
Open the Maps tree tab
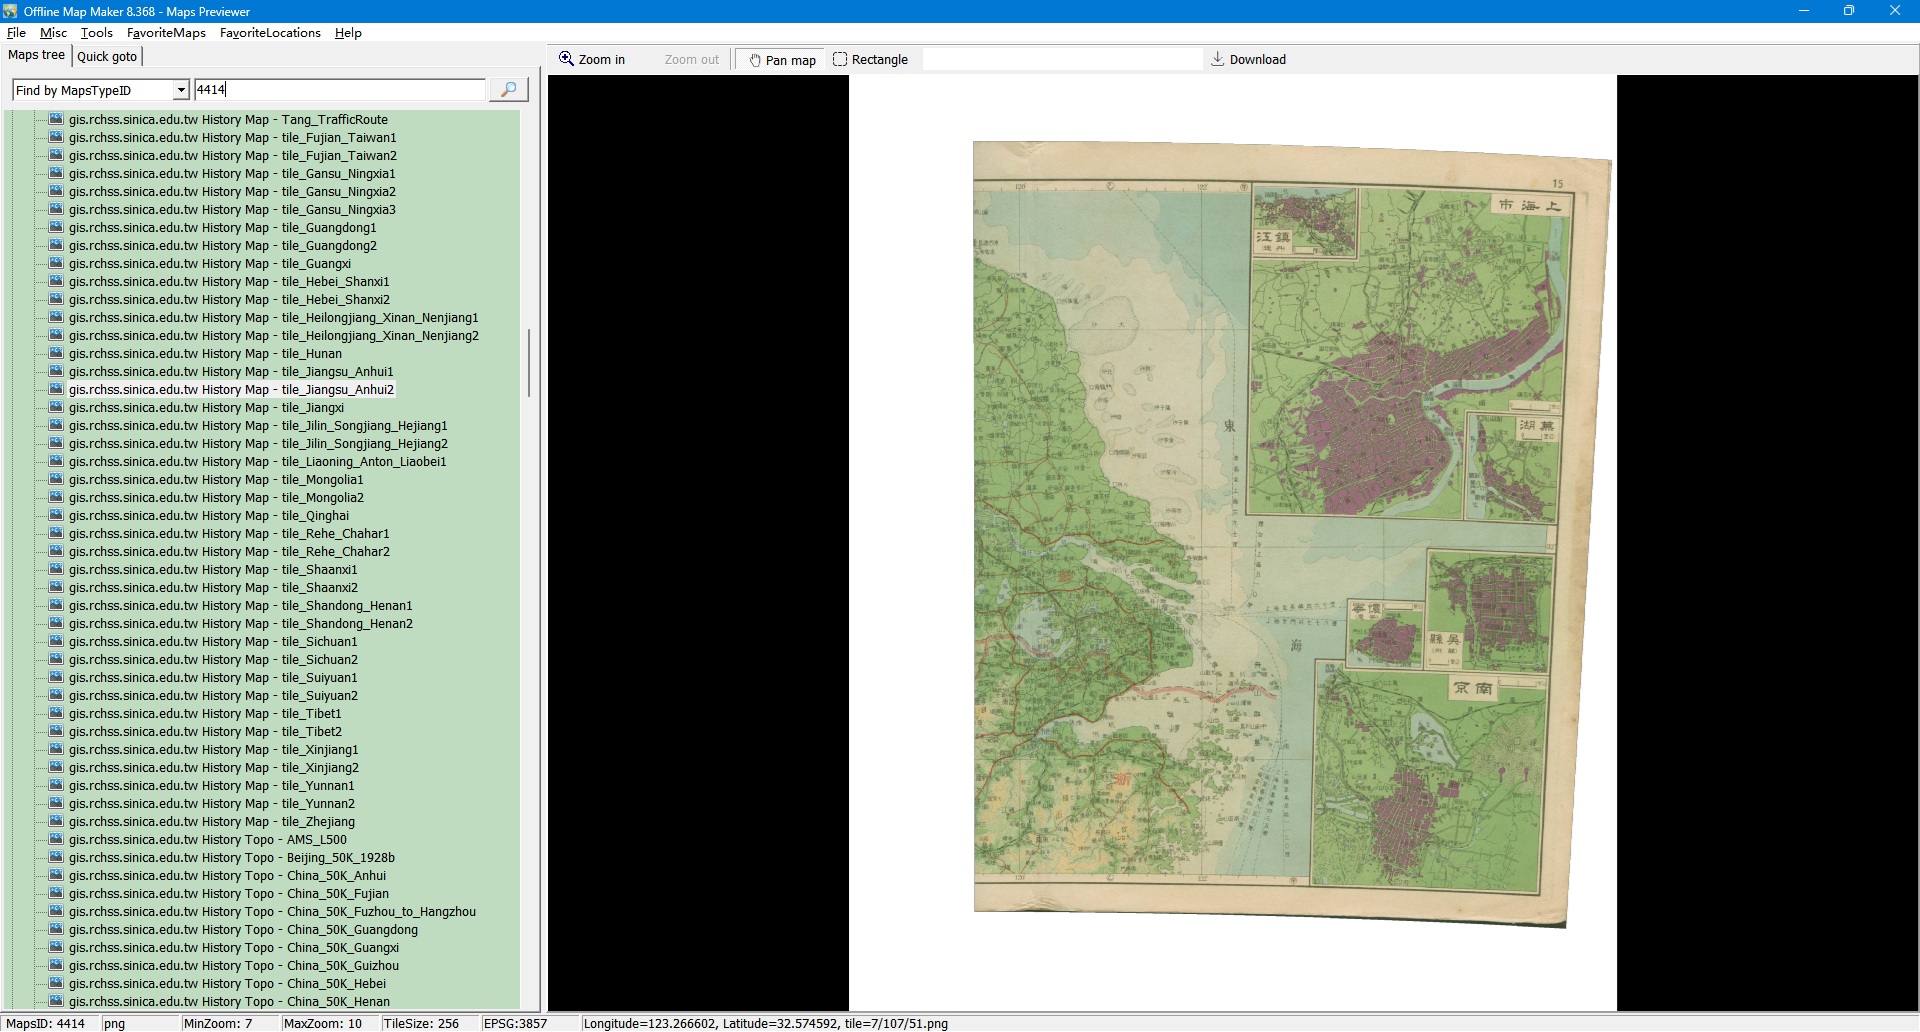click(37, 55)
